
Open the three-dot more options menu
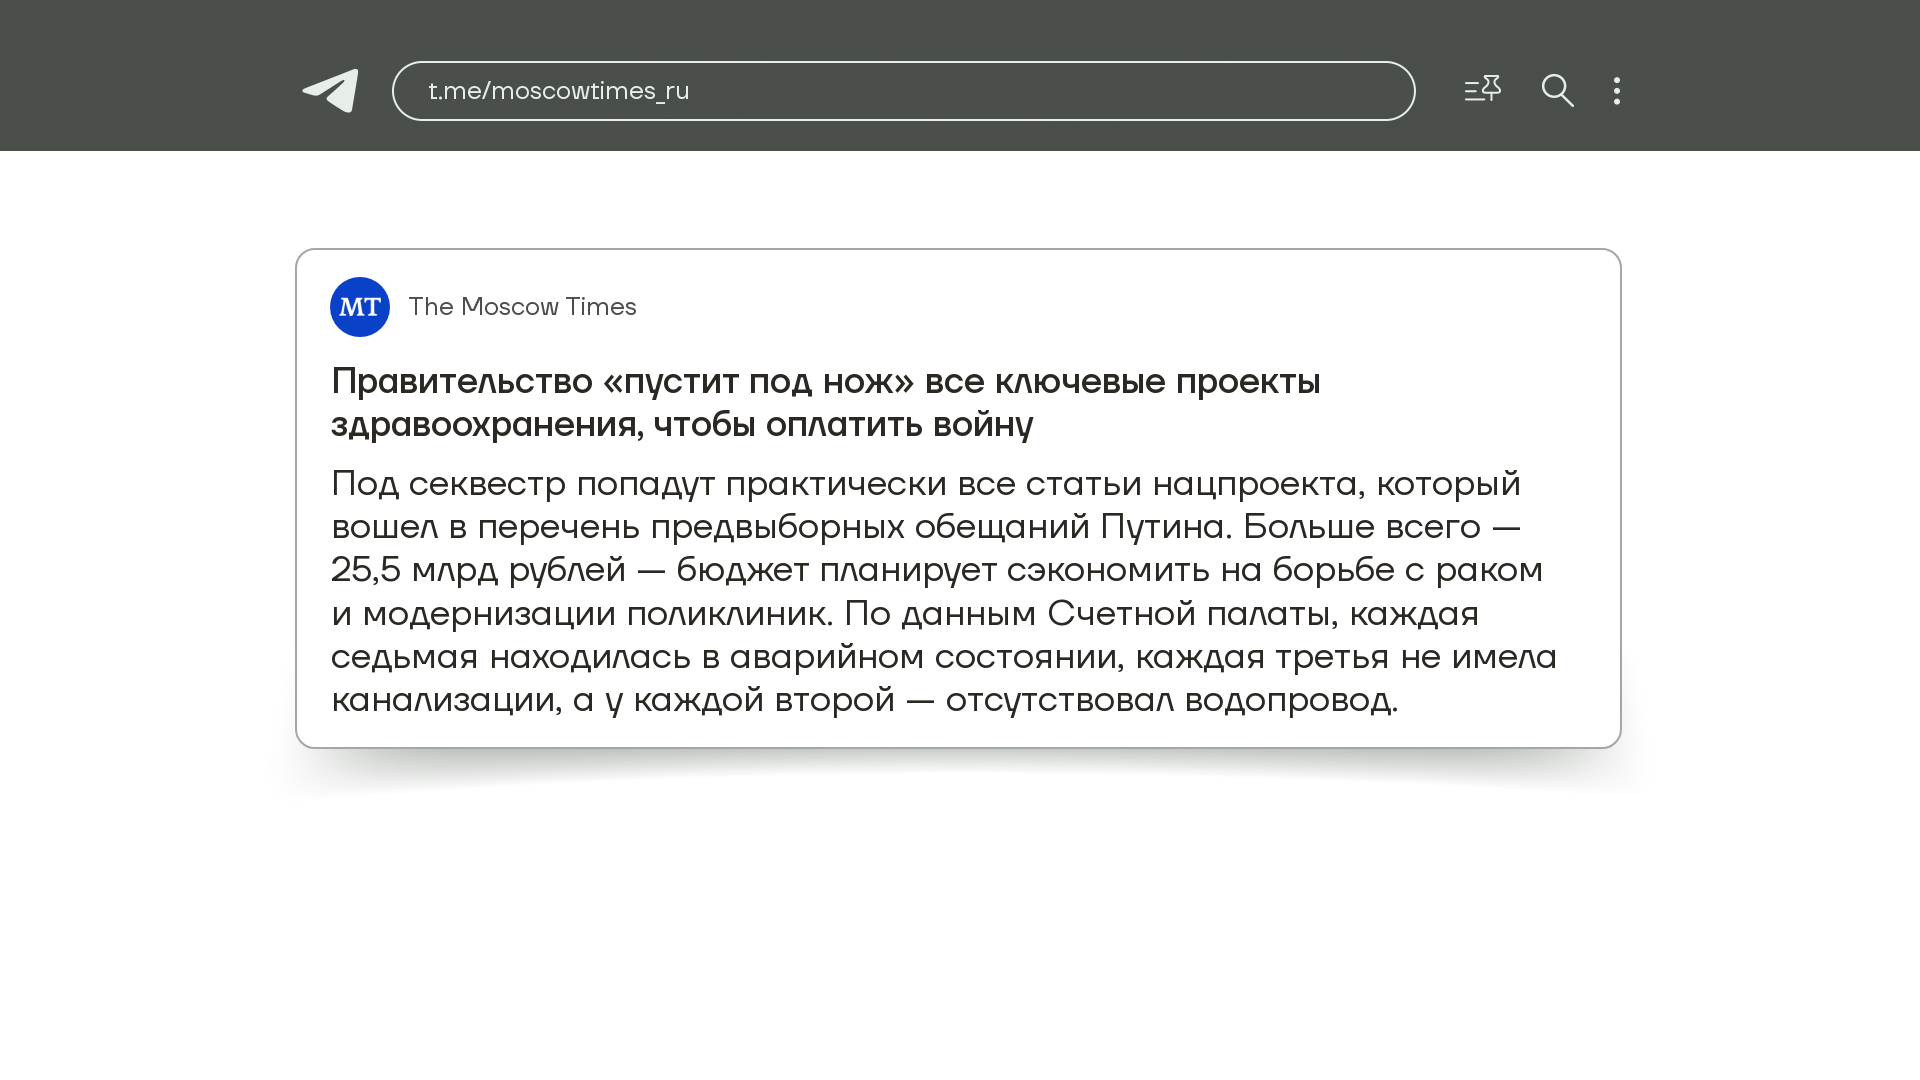point(1617,91)
